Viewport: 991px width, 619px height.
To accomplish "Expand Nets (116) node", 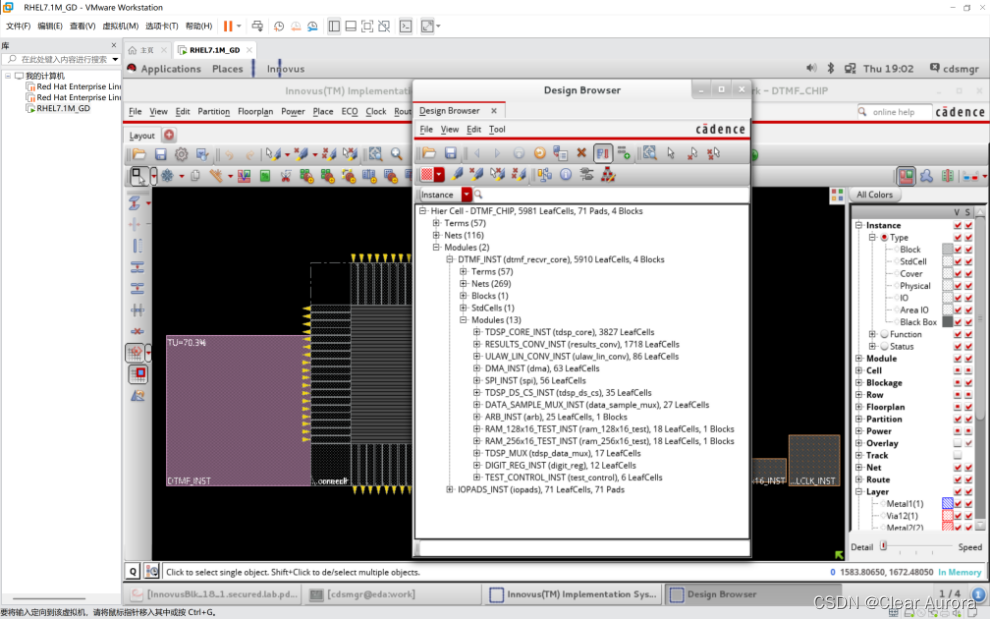I will [x=436, y=235].
